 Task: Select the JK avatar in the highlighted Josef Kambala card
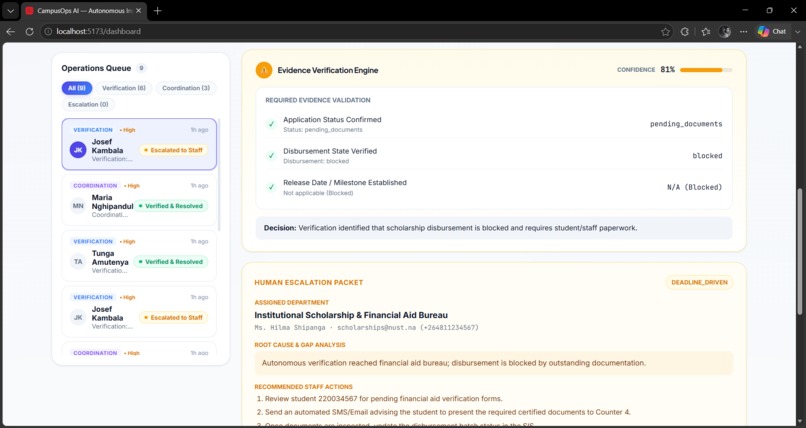pos(78,150)
